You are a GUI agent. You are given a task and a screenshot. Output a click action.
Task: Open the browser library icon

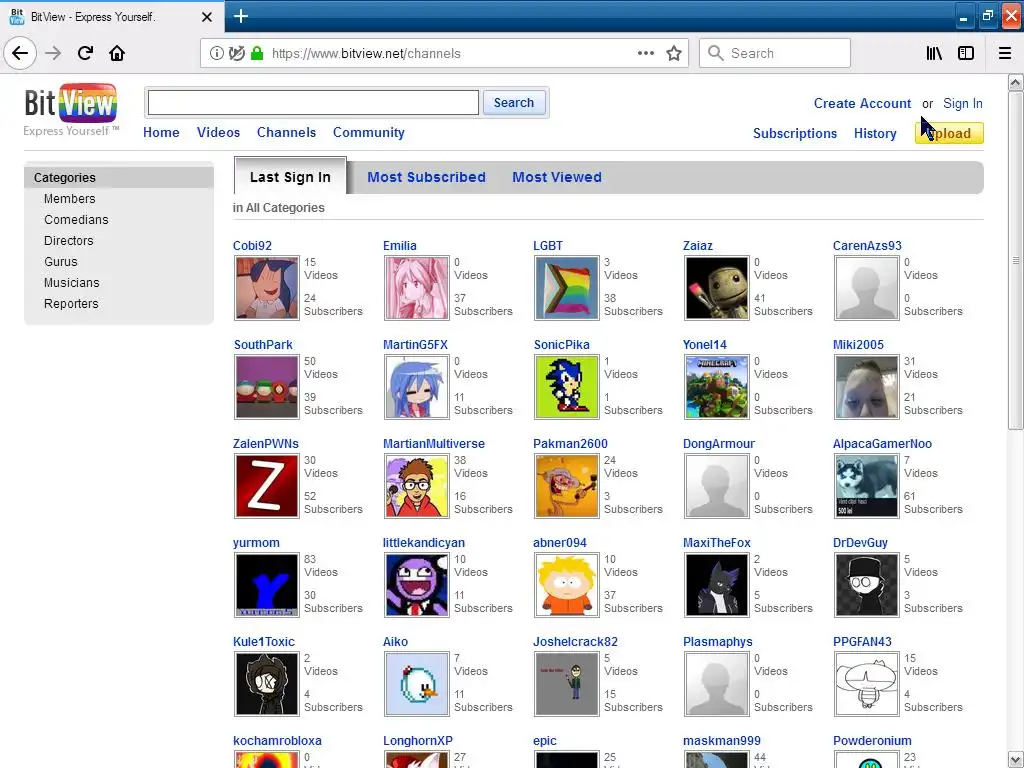(x=934, y=53)
